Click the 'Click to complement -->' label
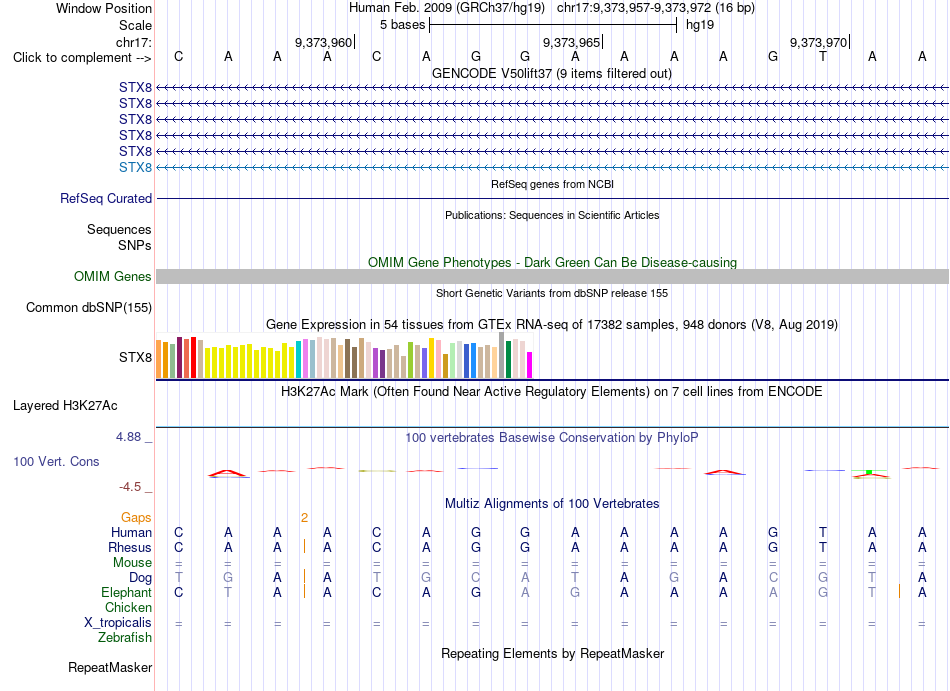 click(x=82, y=58)
